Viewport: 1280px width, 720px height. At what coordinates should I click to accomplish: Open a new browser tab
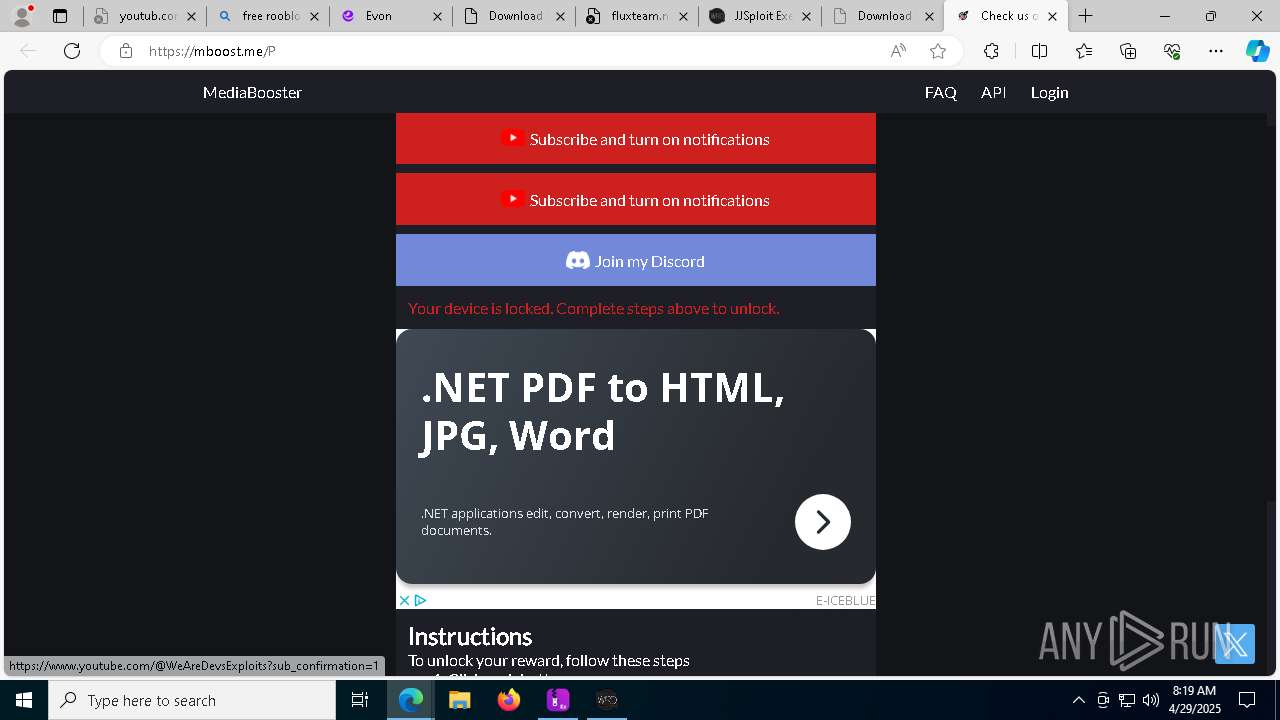(1086, 16)
